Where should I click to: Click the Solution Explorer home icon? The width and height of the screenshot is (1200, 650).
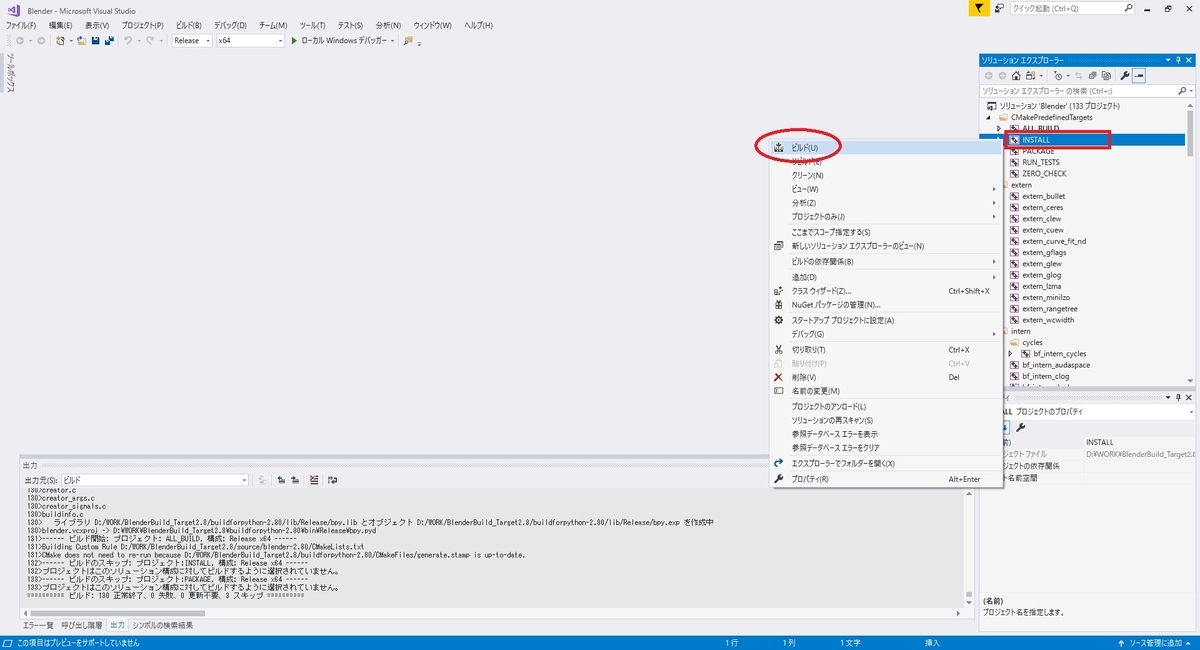[1016, 76]
